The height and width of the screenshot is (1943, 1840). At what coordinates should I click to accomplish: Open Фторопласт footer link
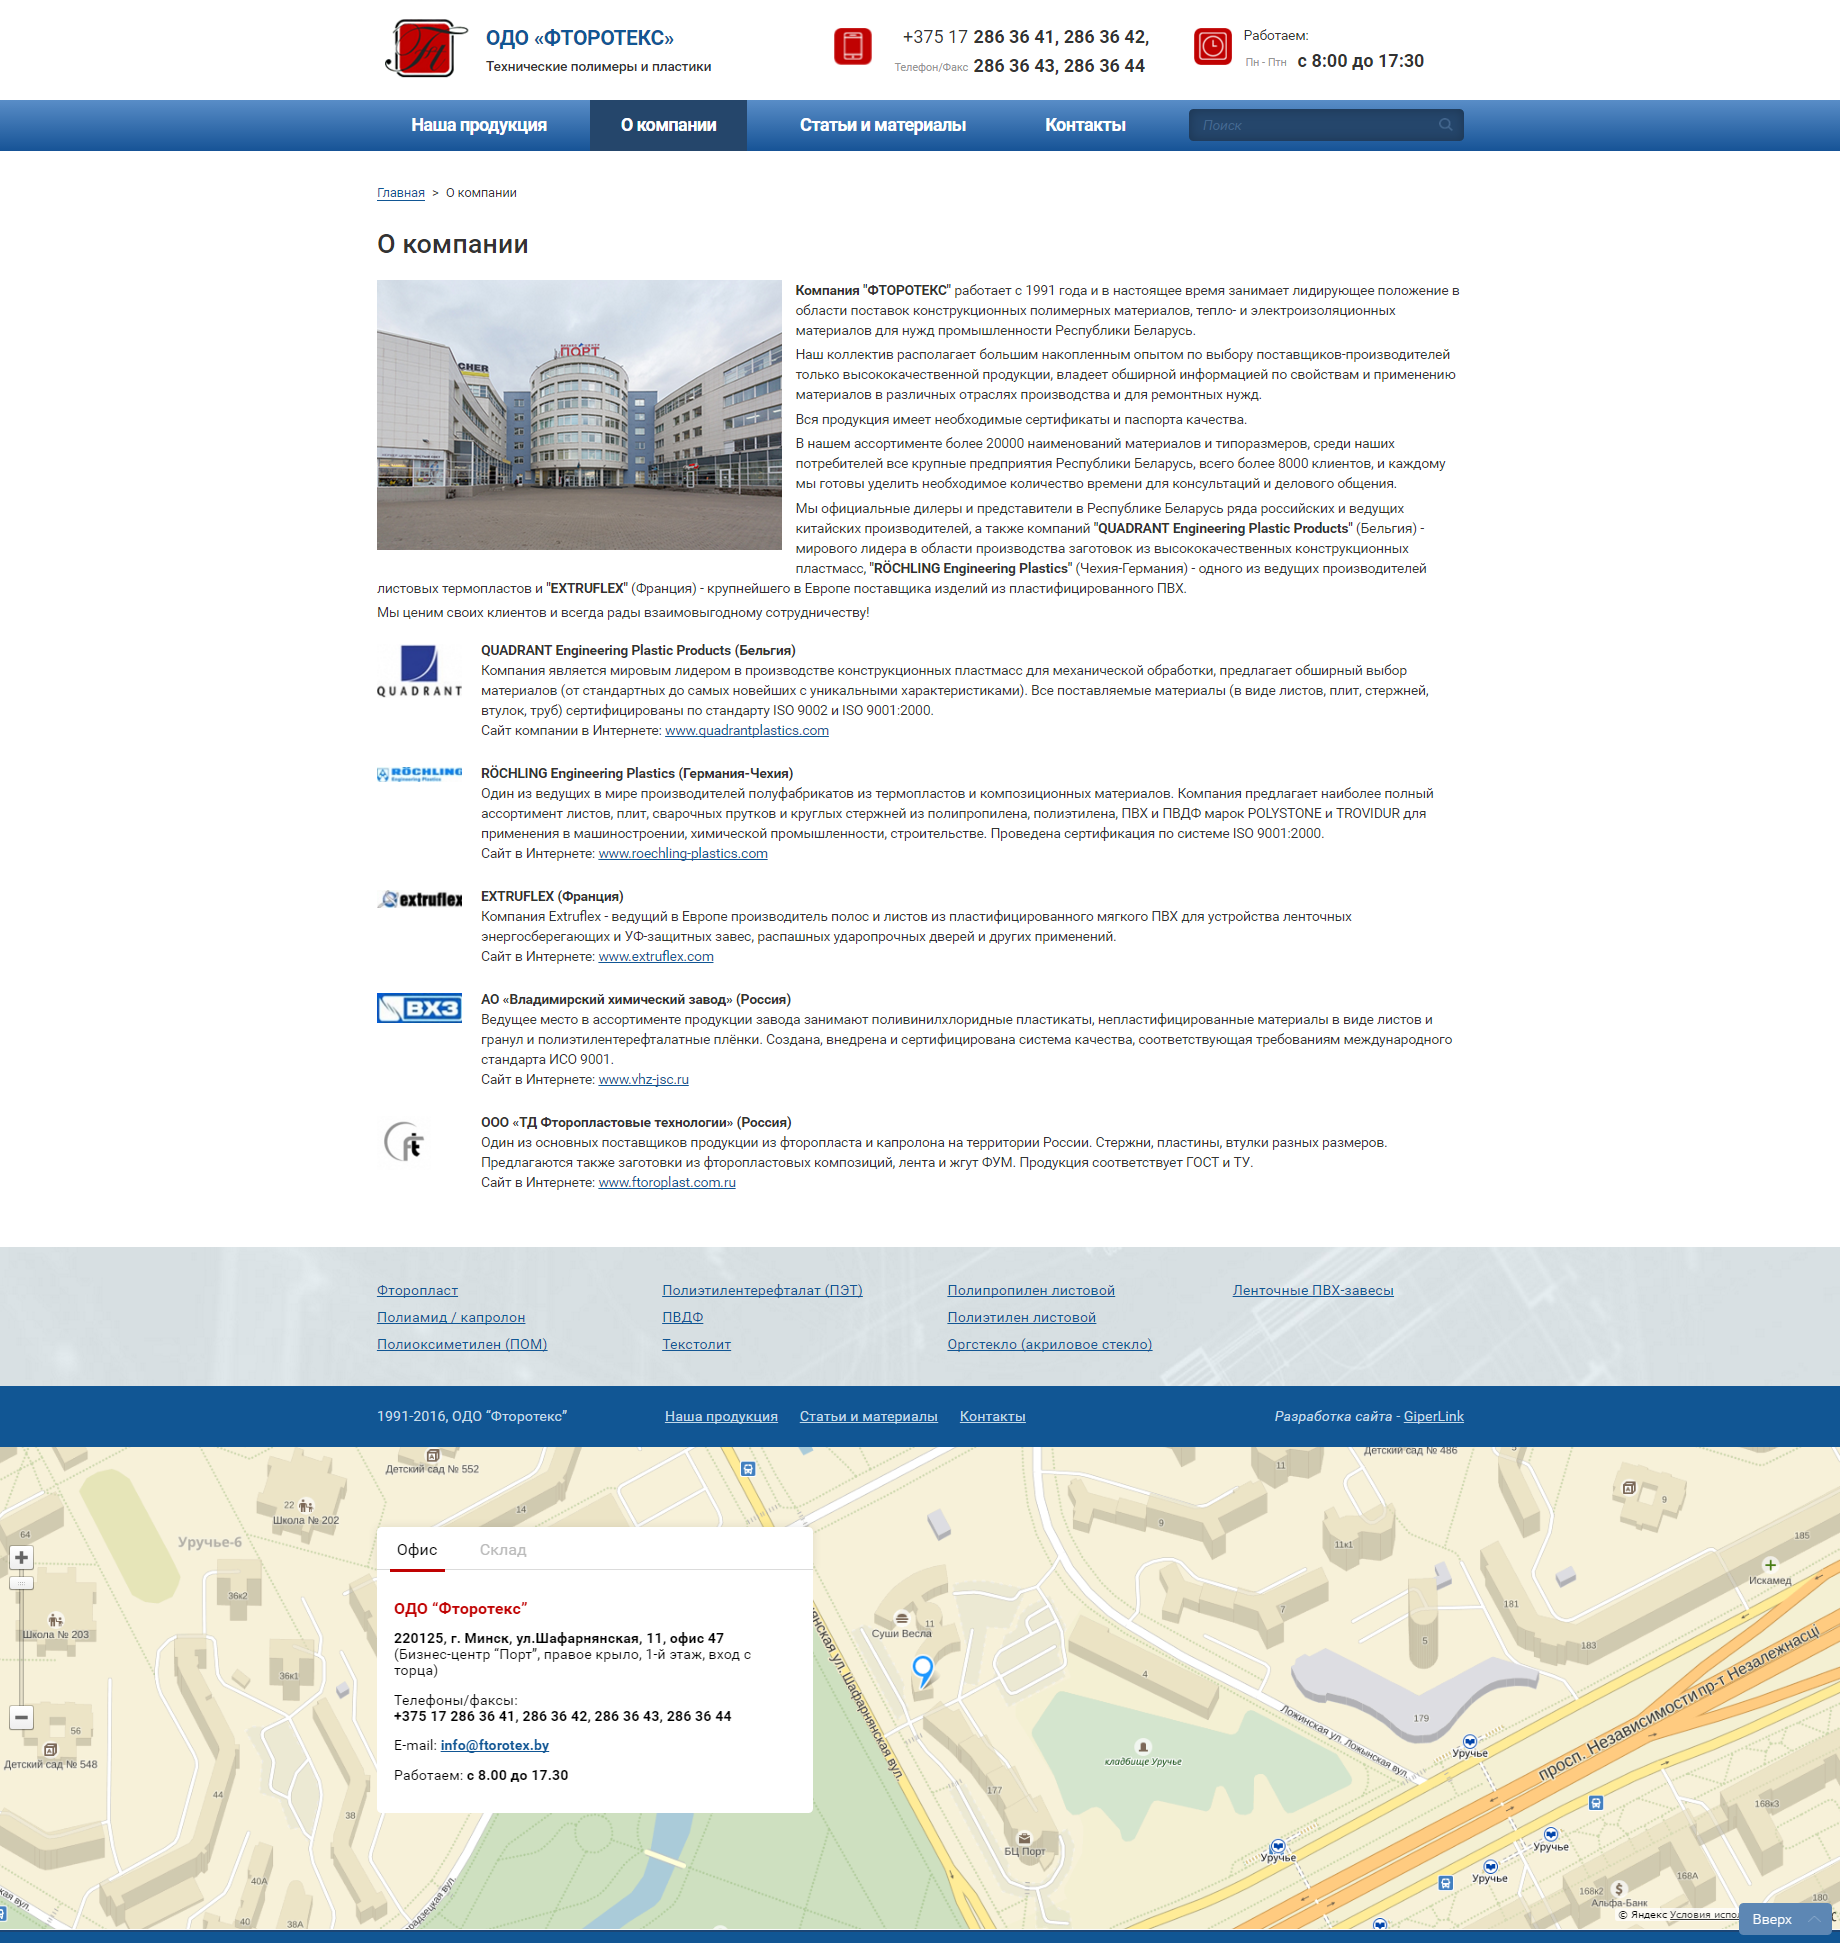[417, 1290]
